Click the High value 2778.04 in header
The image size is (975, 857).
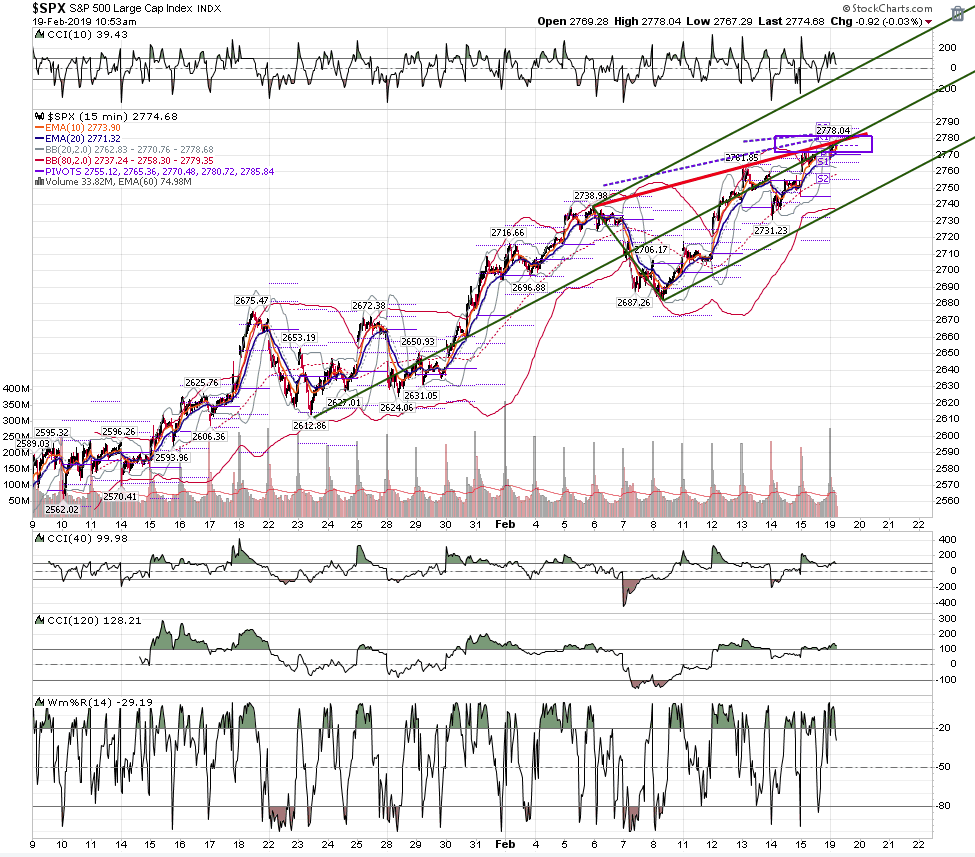coord(661,22)
